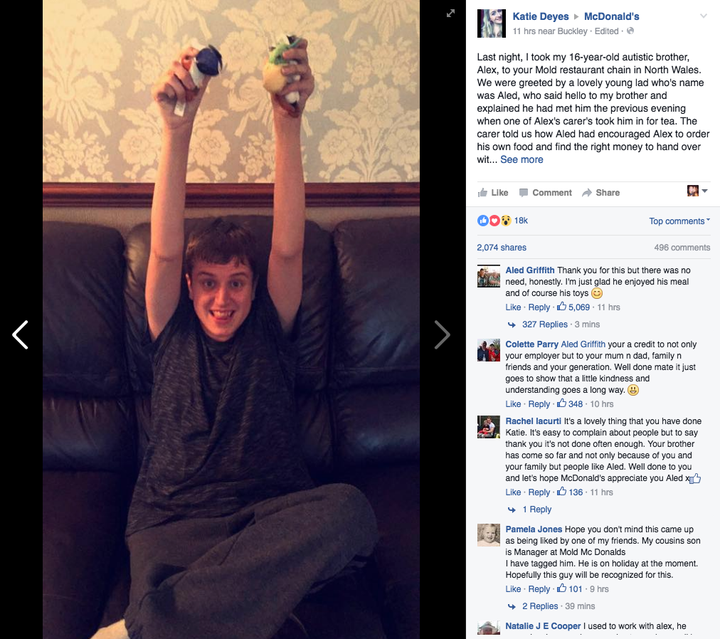Like Aled Griffith's comment
Screen dimensions: 720x639
(x=513, y=308)
